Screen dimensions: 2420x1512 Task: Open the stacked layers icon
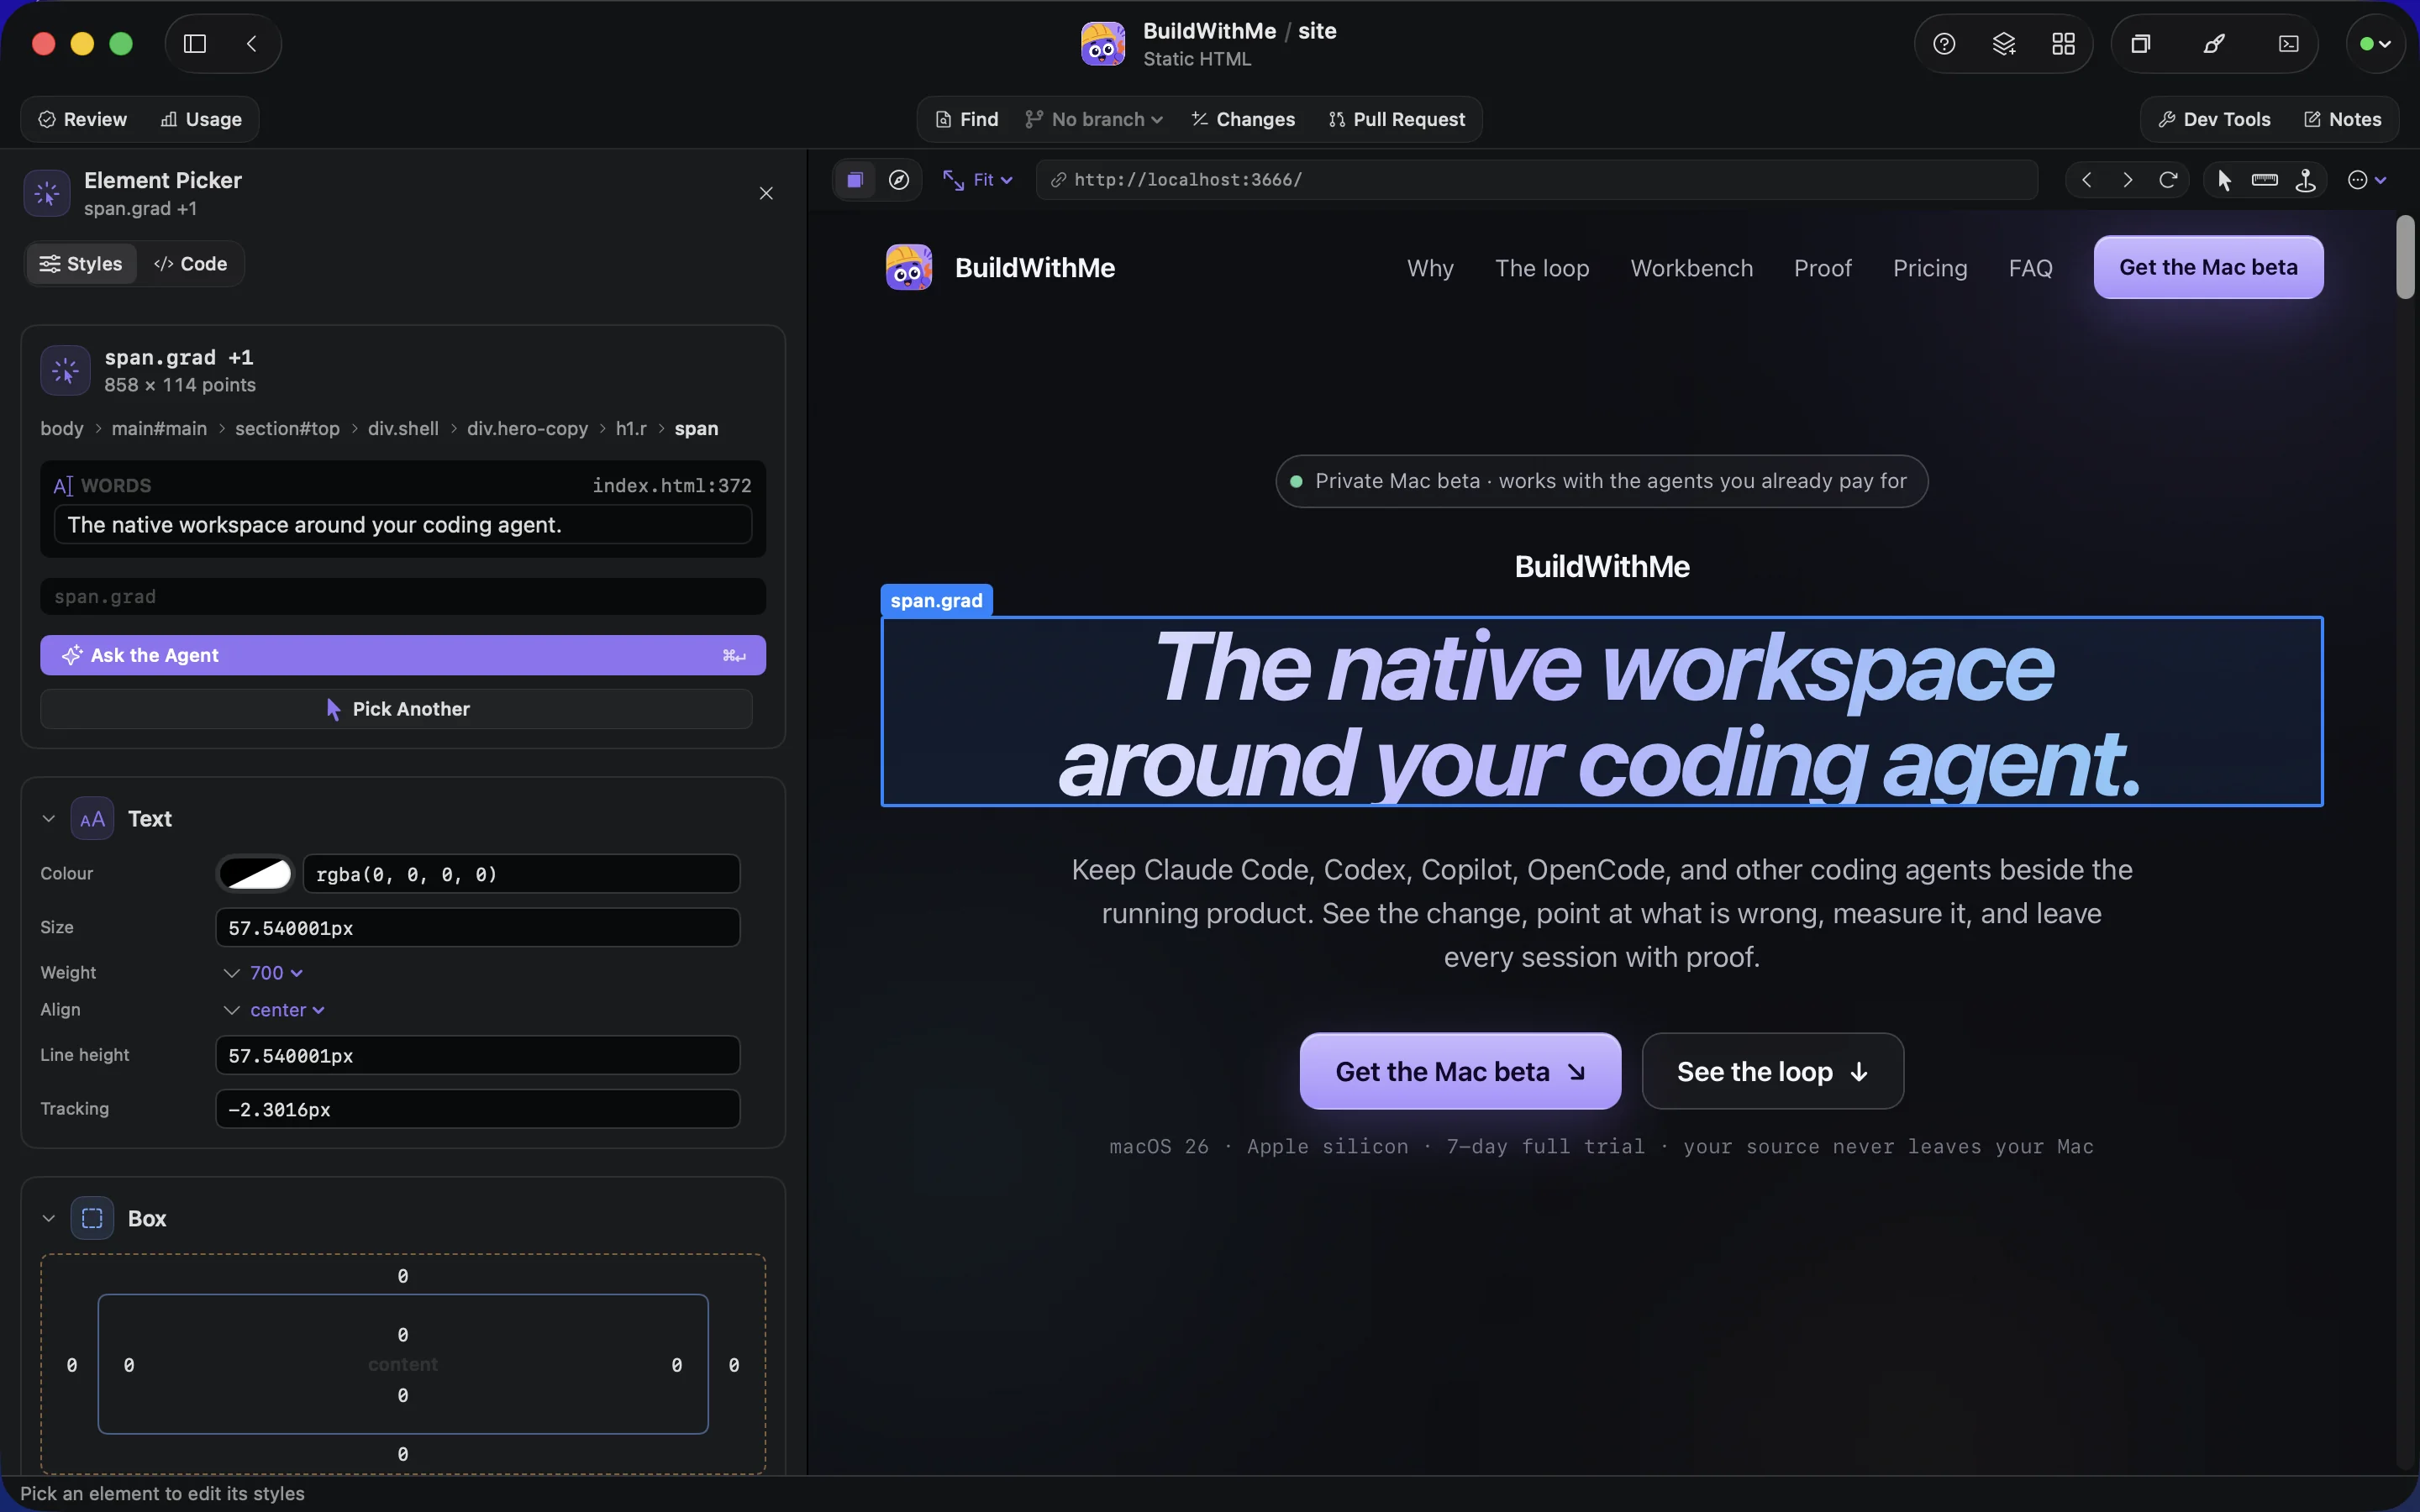(2004, 44)
